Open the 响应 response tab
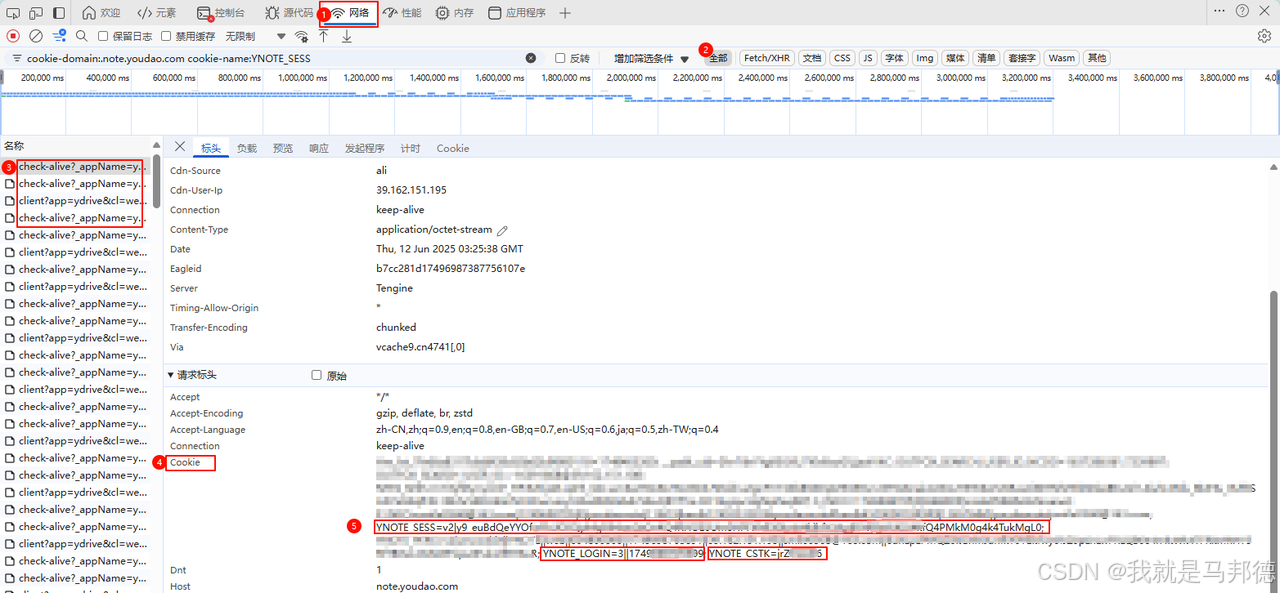1280x593 pixels. pyautogui.click(x=319, y=148)
